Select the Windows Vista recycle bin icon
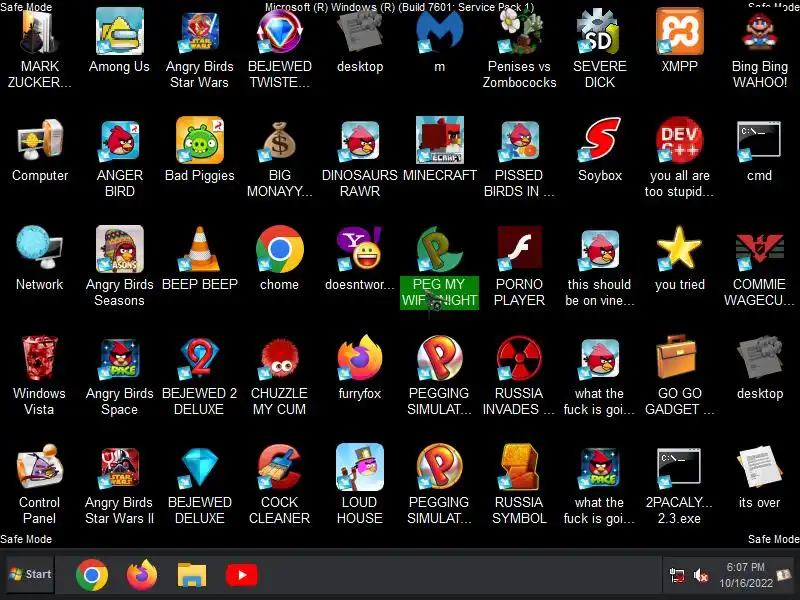 point(39,358)
